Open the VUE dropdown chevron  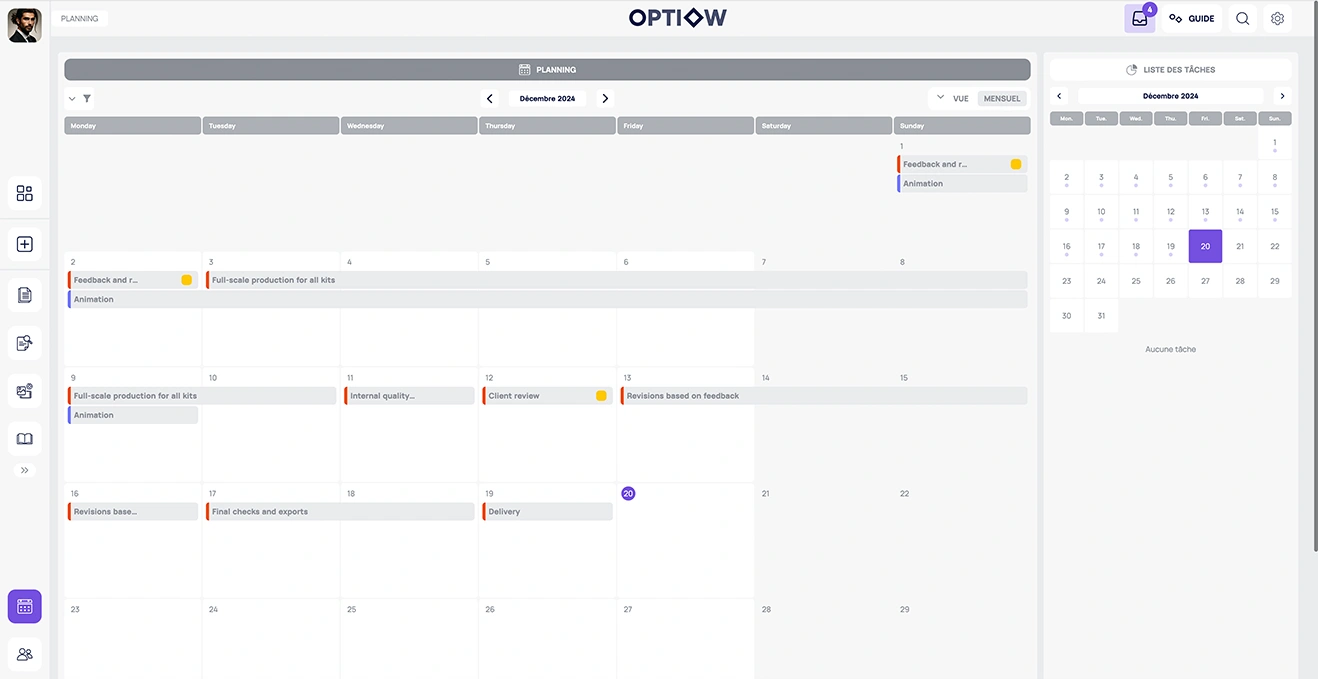(x=940, y=98)
